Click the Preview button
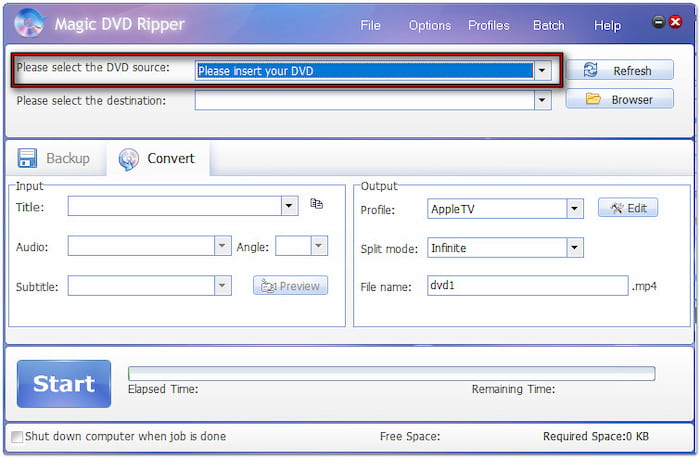The height and width of the screenshot is (458, 700). [290, 286]
